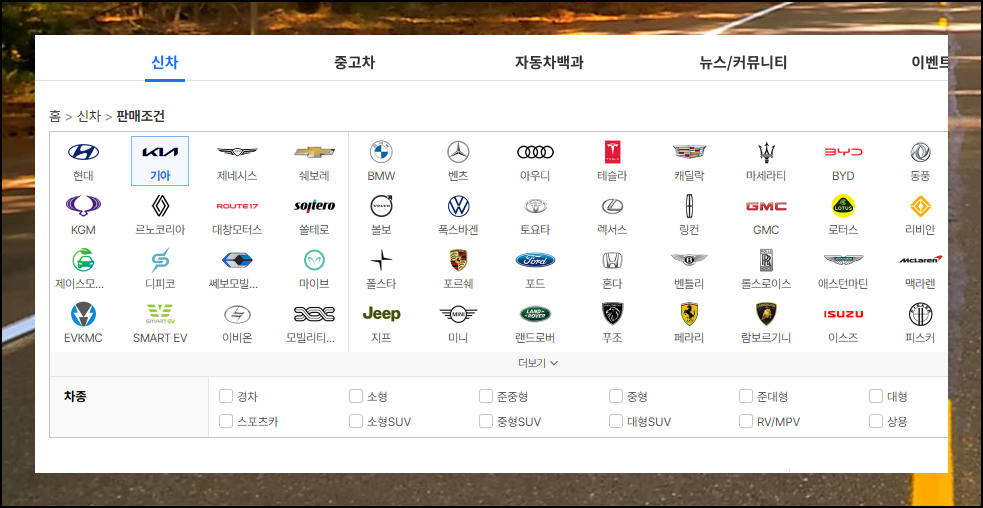983x508 pixels.
Task: Tick the 스포츠카 checkbox
Action: point(226,421)
